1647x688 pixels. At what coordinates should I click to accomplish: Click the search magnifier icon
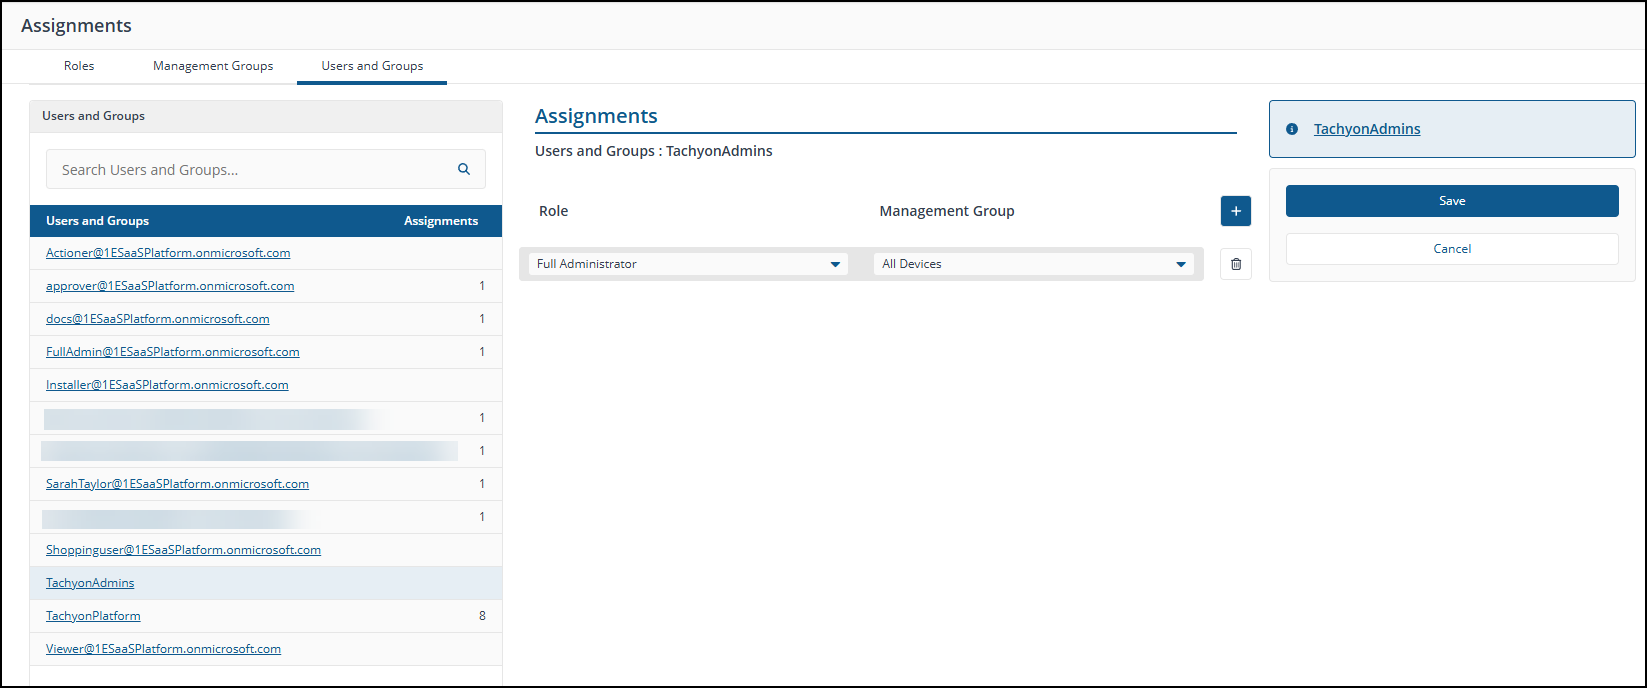coord(464,169)
